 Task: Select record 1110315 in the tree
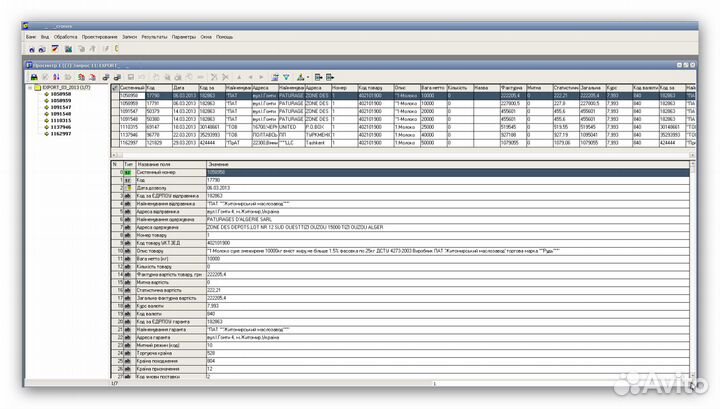tap(61, 121)
